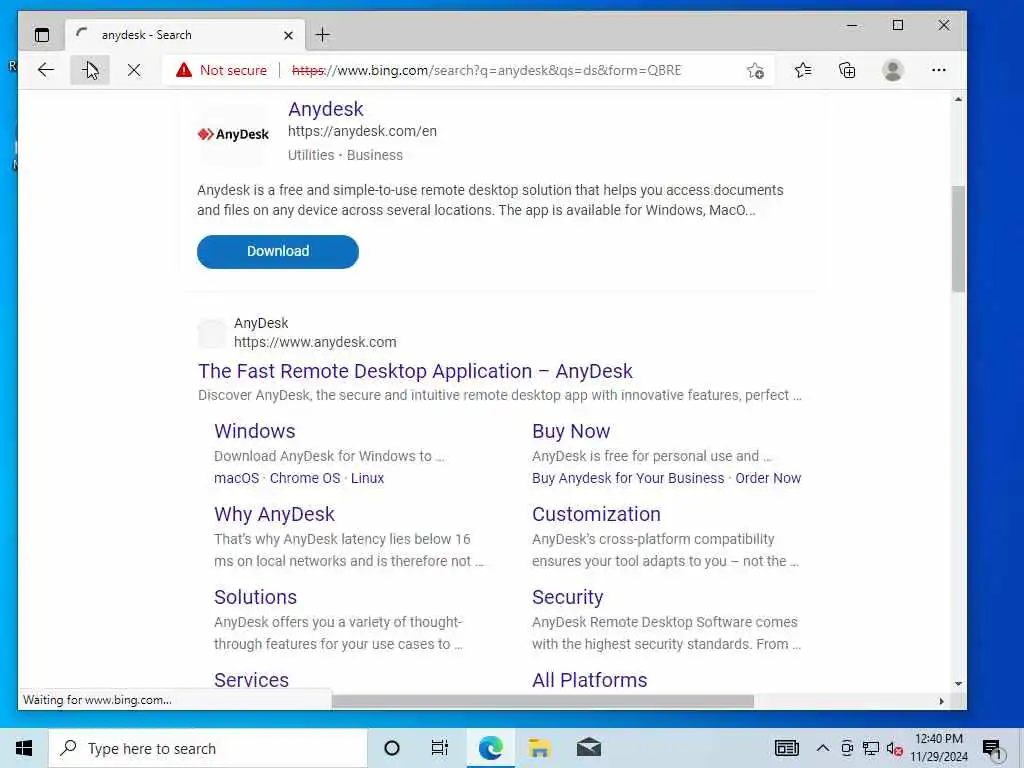Screen dimensions: 1024x768
Task: Click the blue Download button
Action: [278, 251]
